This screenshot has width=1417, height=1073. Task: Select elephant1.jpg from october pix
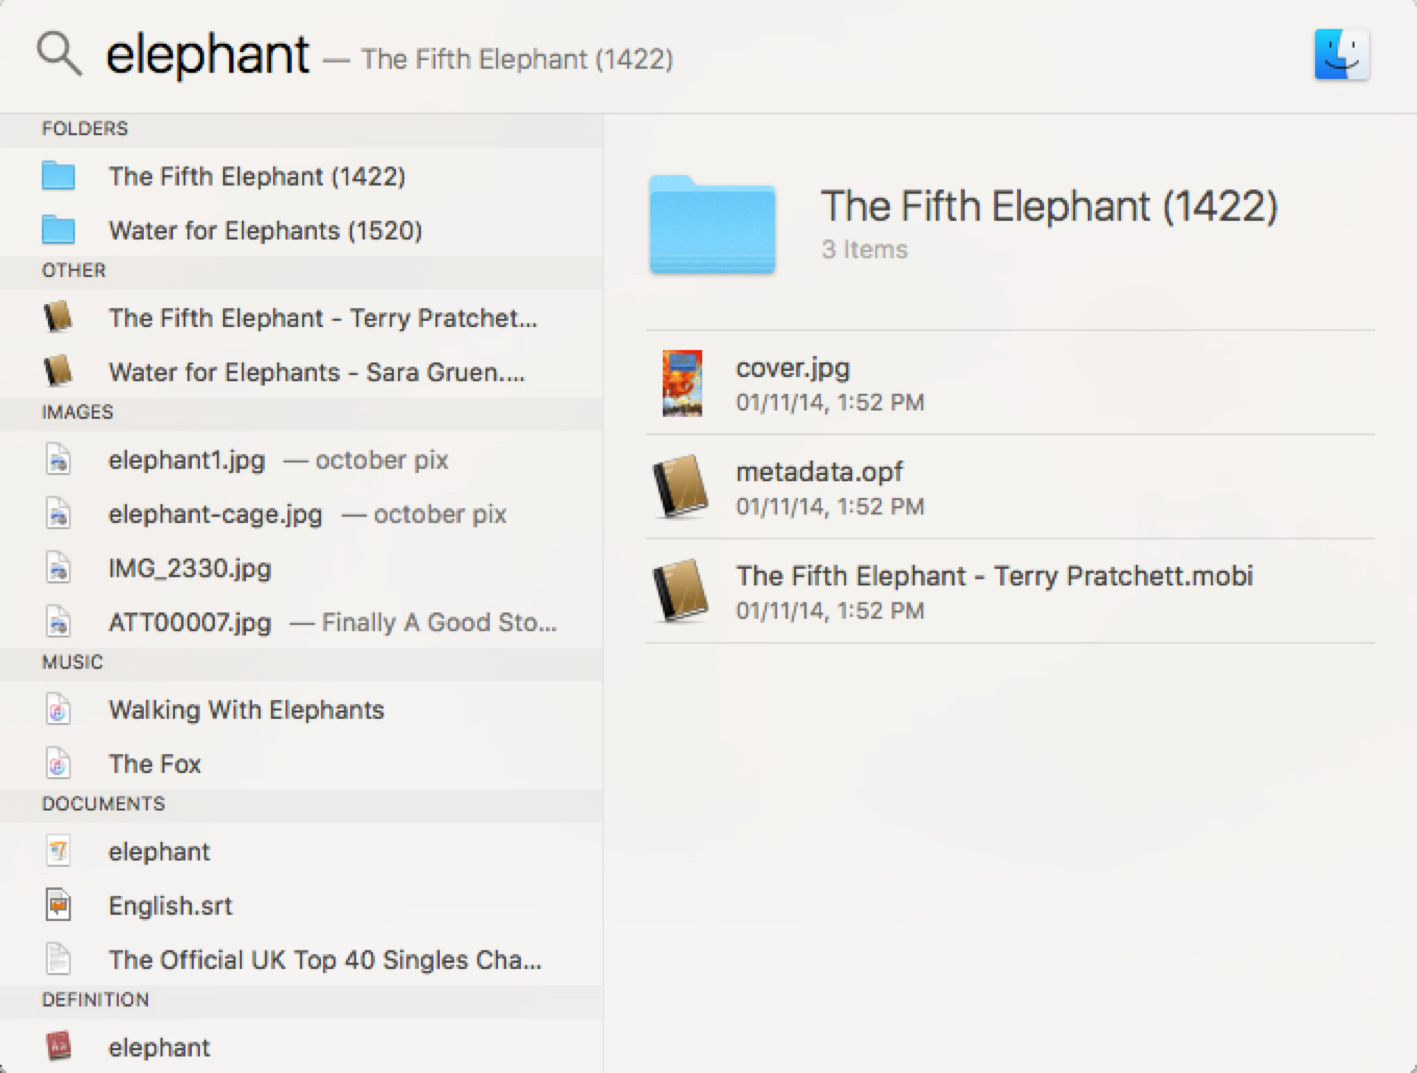click(x=187, y=460)
